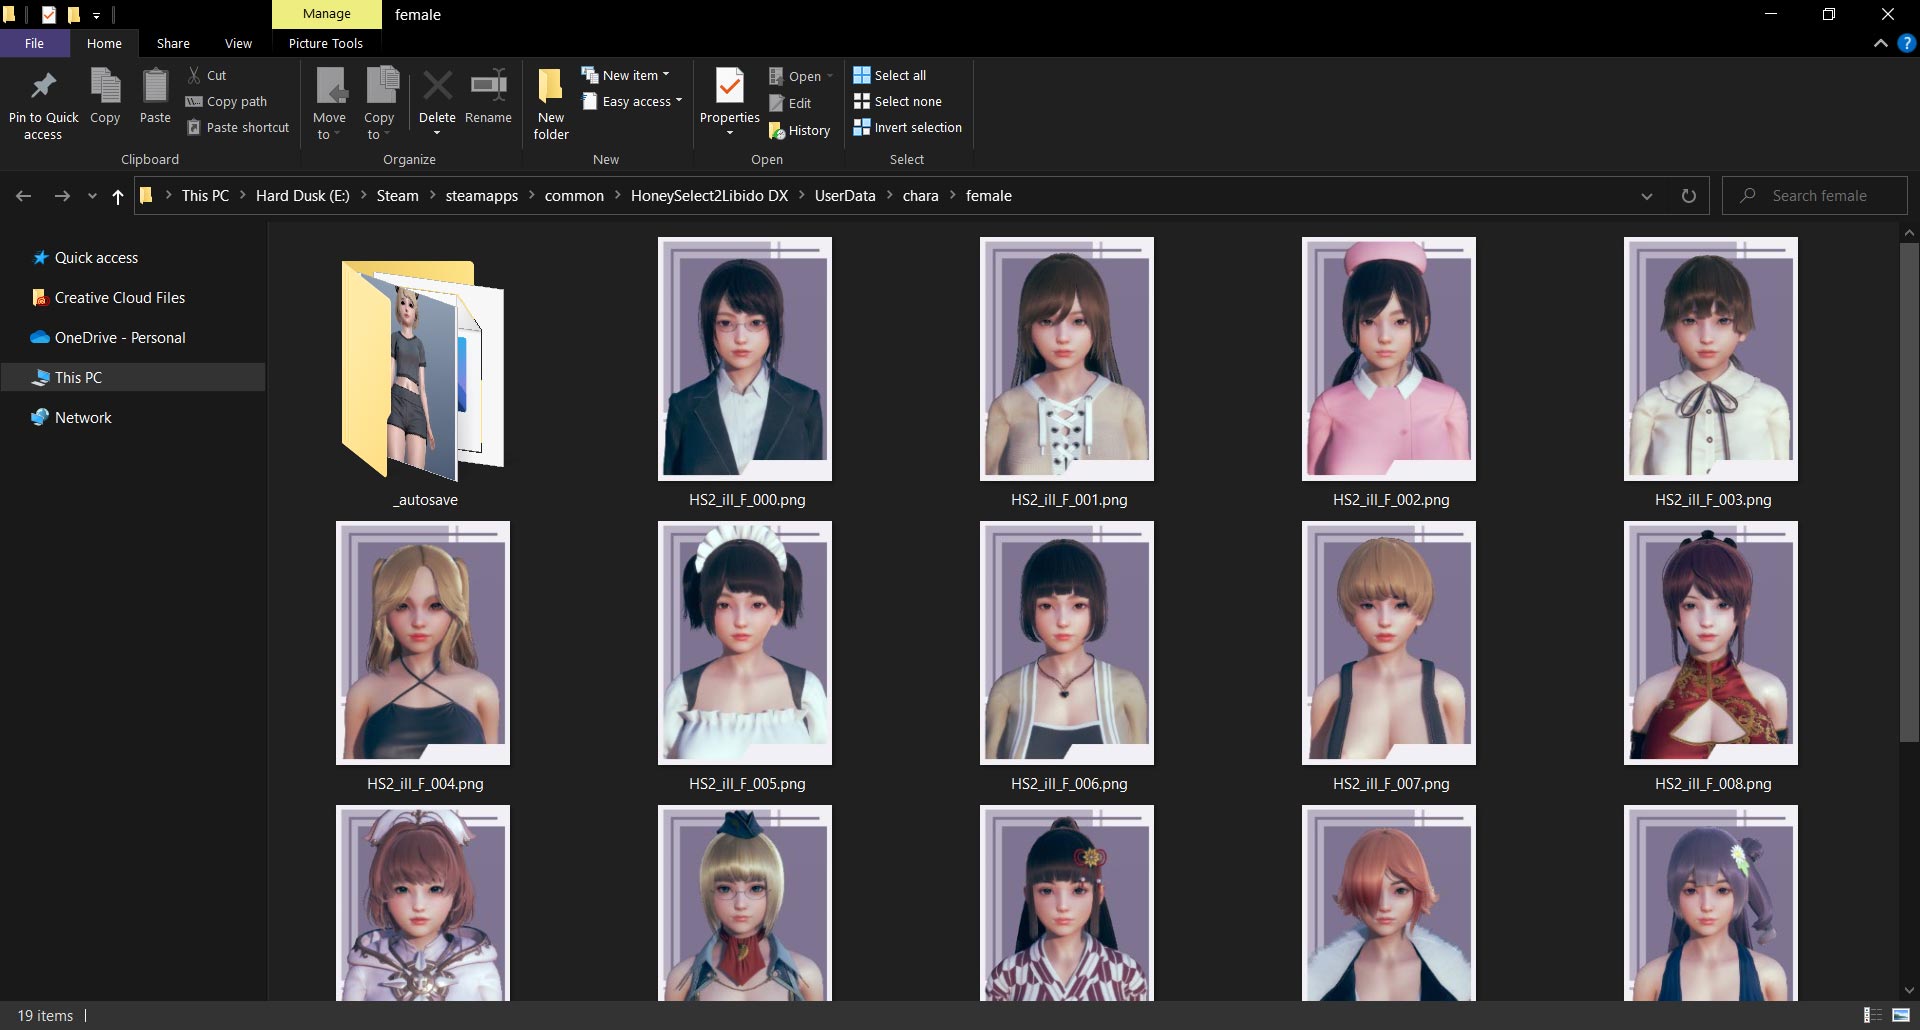Click Select none
1920x1030 pixels.
coord(897,101)
